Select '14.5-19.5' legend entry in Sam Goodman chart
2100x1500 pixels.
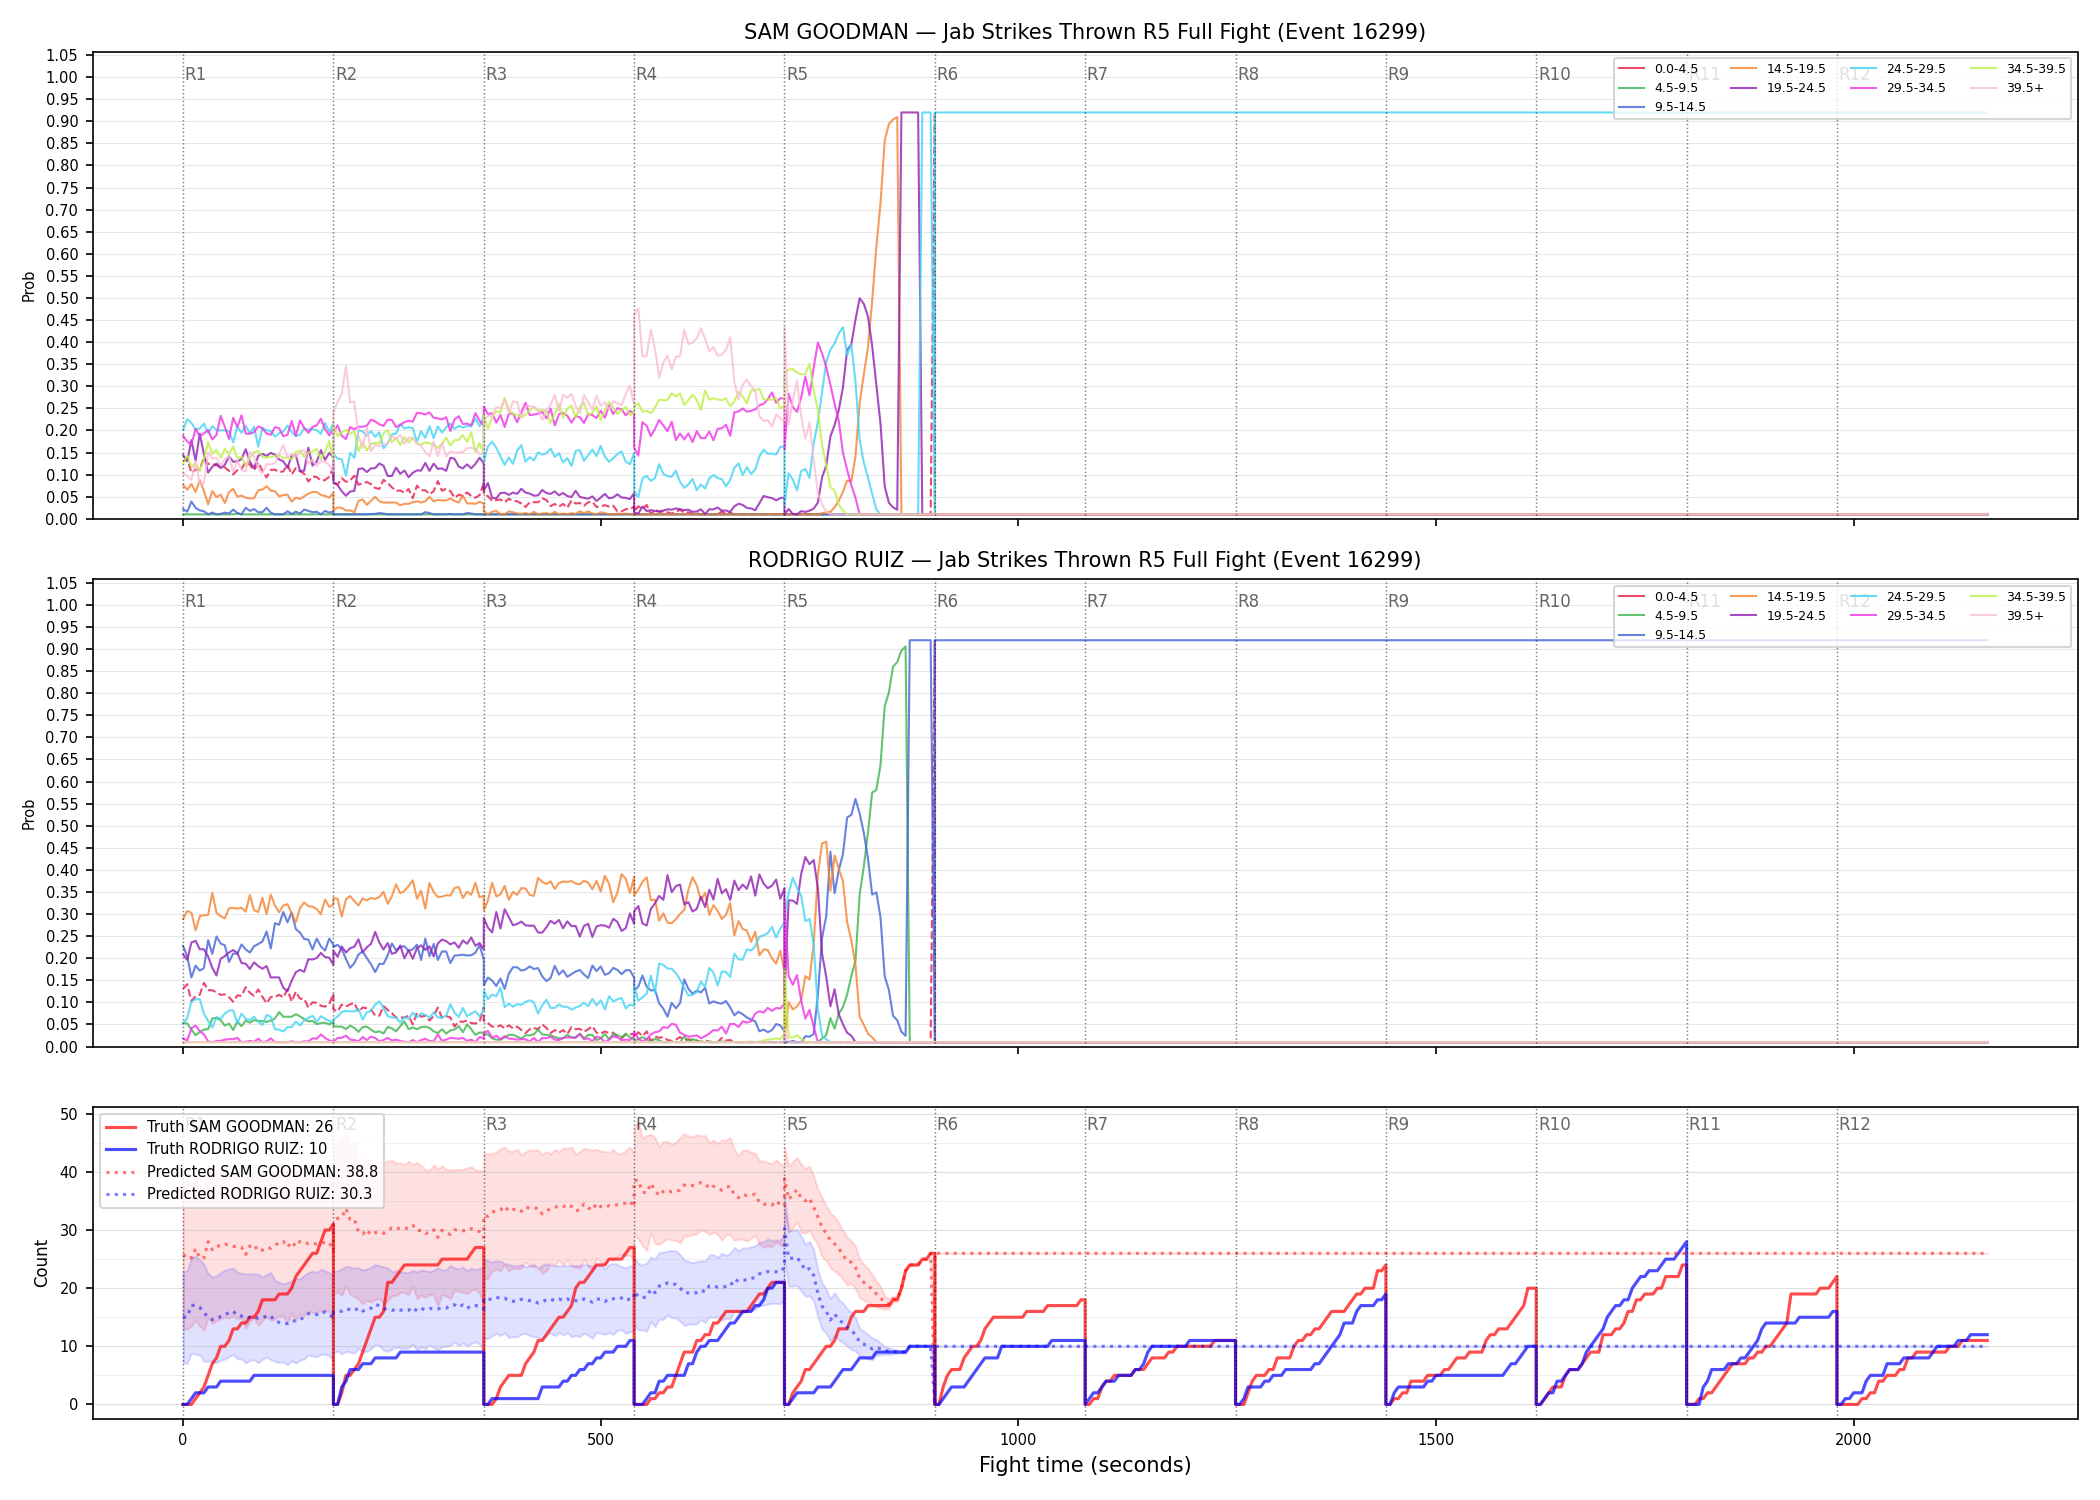(1778, 69)
